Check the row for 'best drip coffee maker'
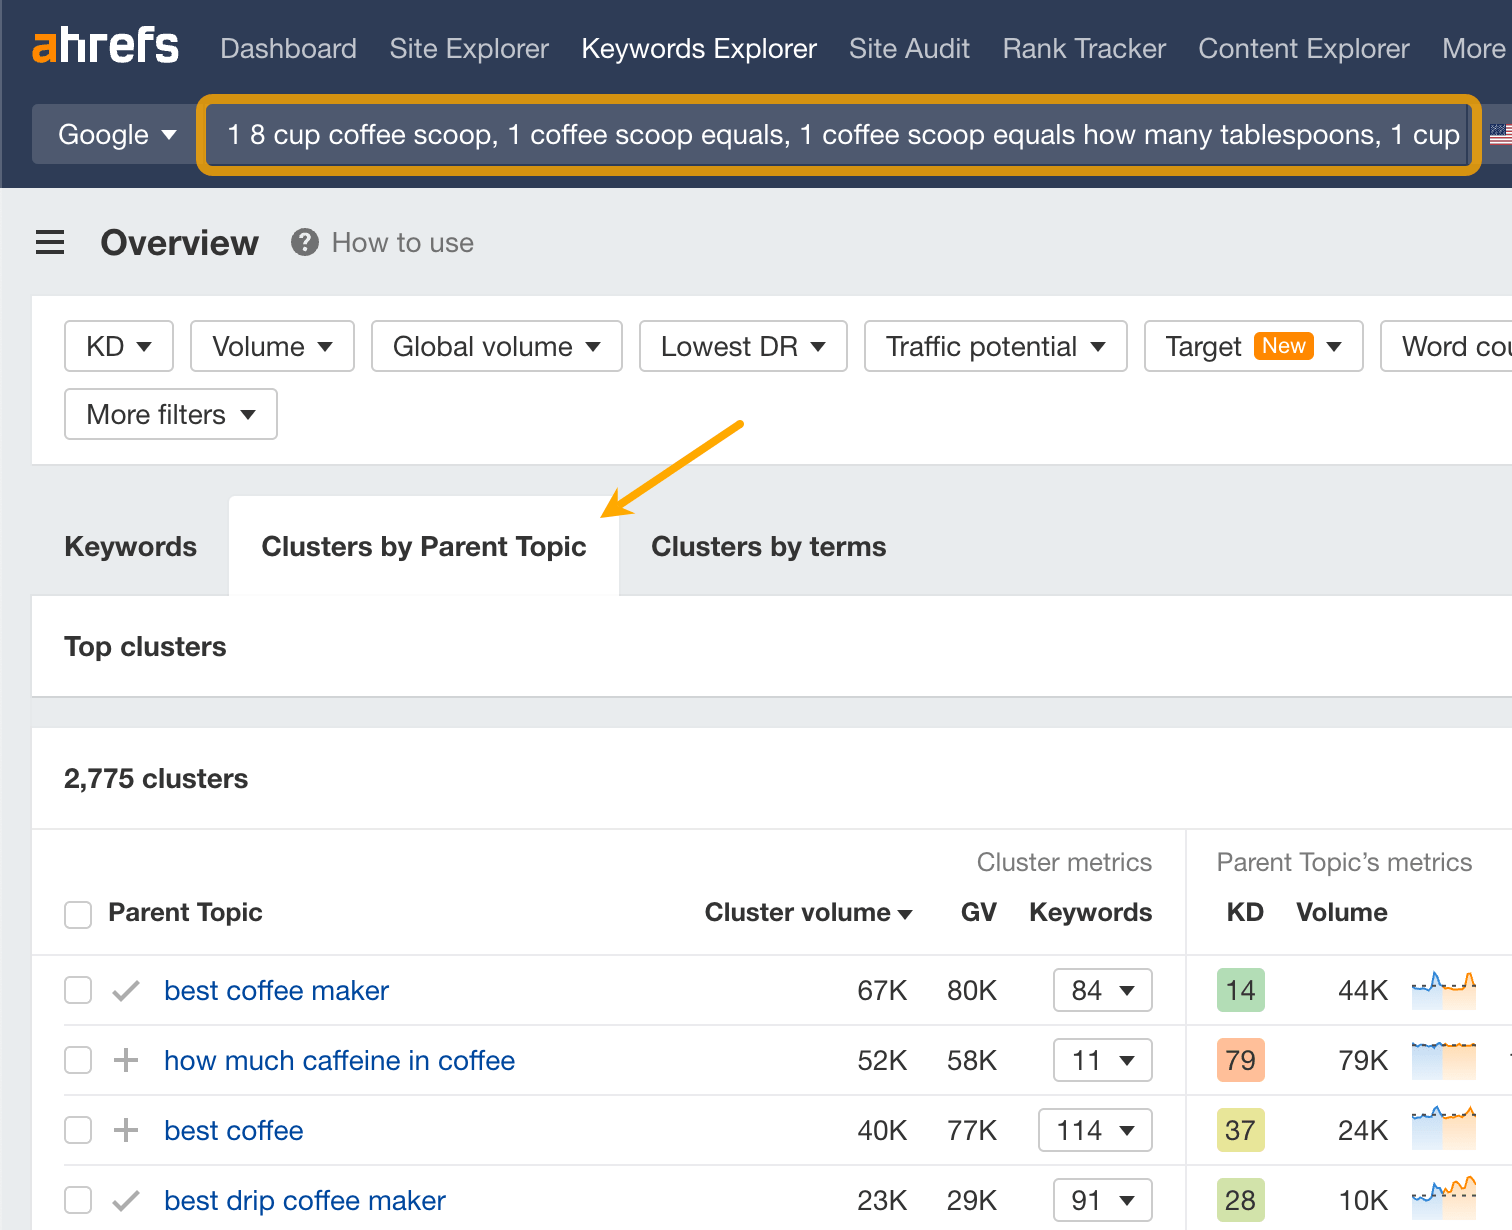 (x=78, y=1200)
